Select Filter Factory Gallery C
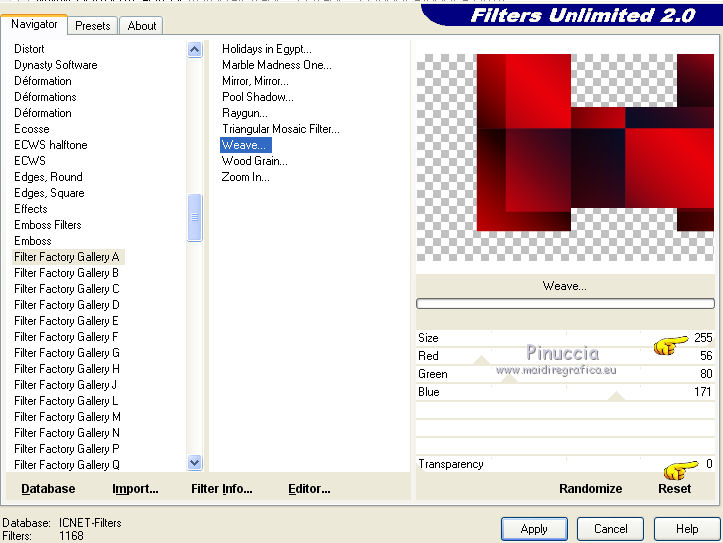This screenshot has width=723, height=543. pyautogui.click(x=66, y=289)
